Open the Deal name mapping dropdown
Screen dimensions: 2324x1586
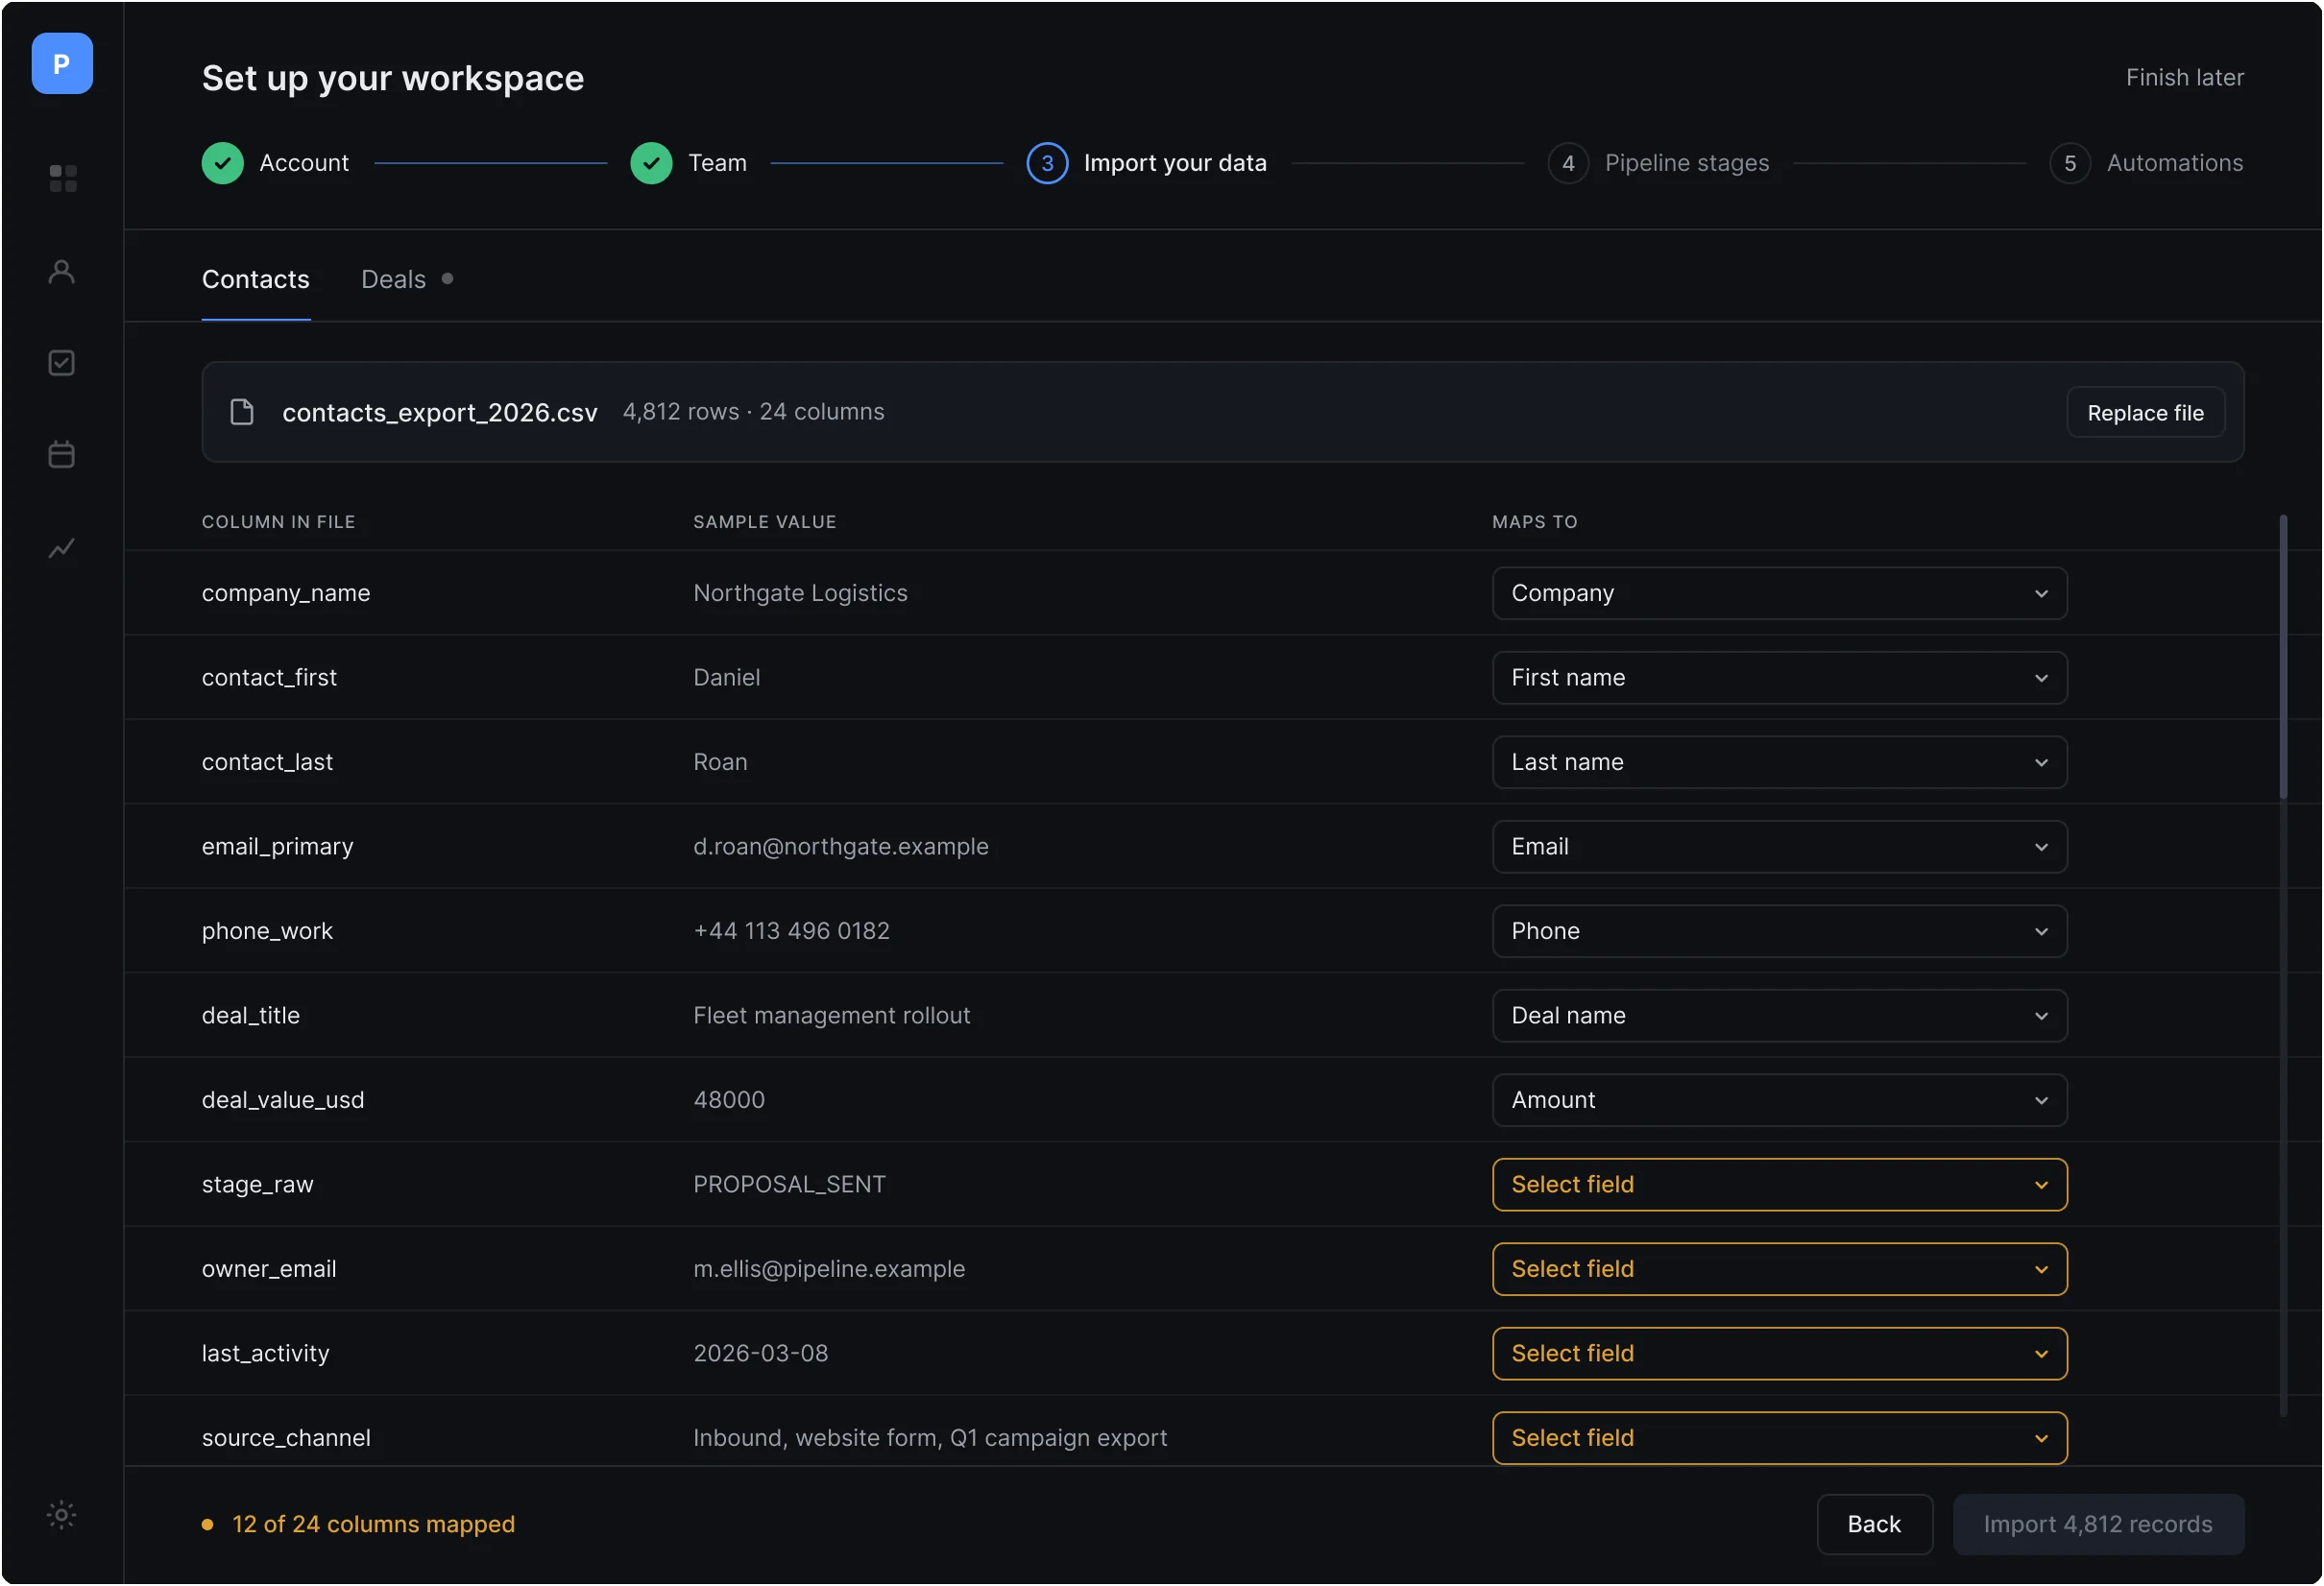(1780, 1016)
